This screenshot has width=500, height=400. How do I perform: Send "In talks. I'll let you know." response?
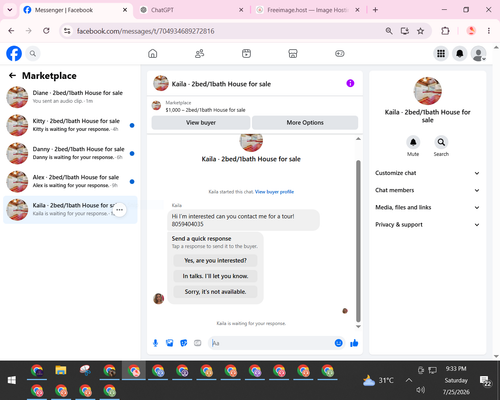(x=215, y=276)
